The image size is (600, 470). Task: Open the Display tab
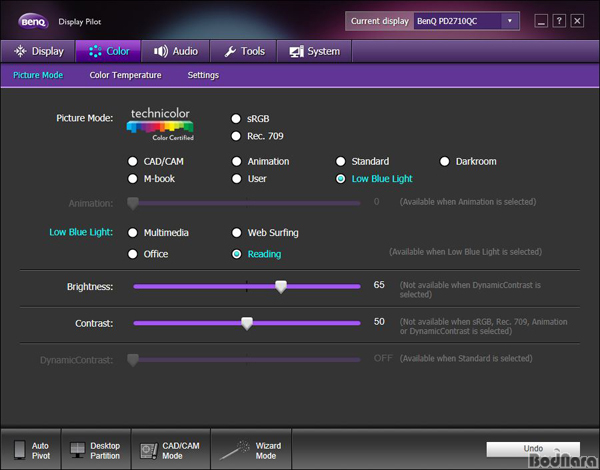click(x=38, y=51)
